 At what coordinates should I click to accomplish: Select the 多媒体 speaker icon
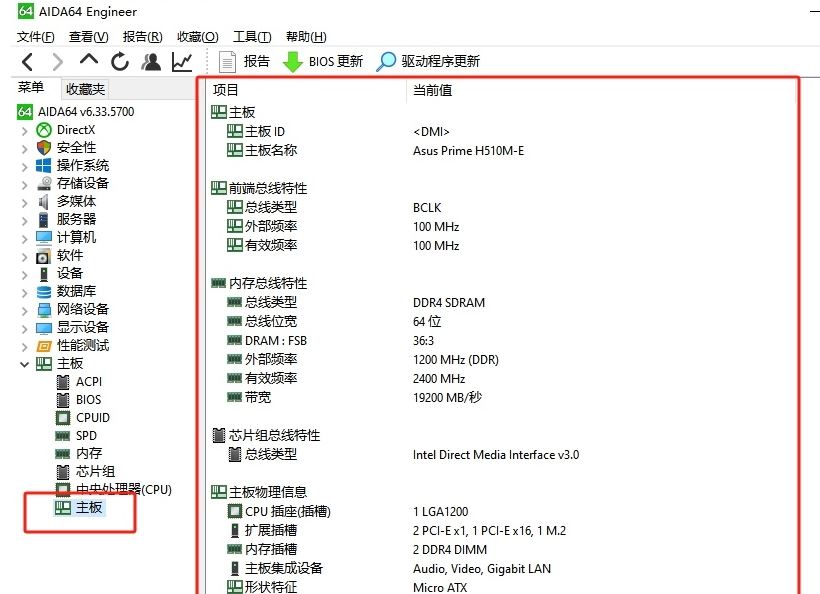[x=43, y=201]
